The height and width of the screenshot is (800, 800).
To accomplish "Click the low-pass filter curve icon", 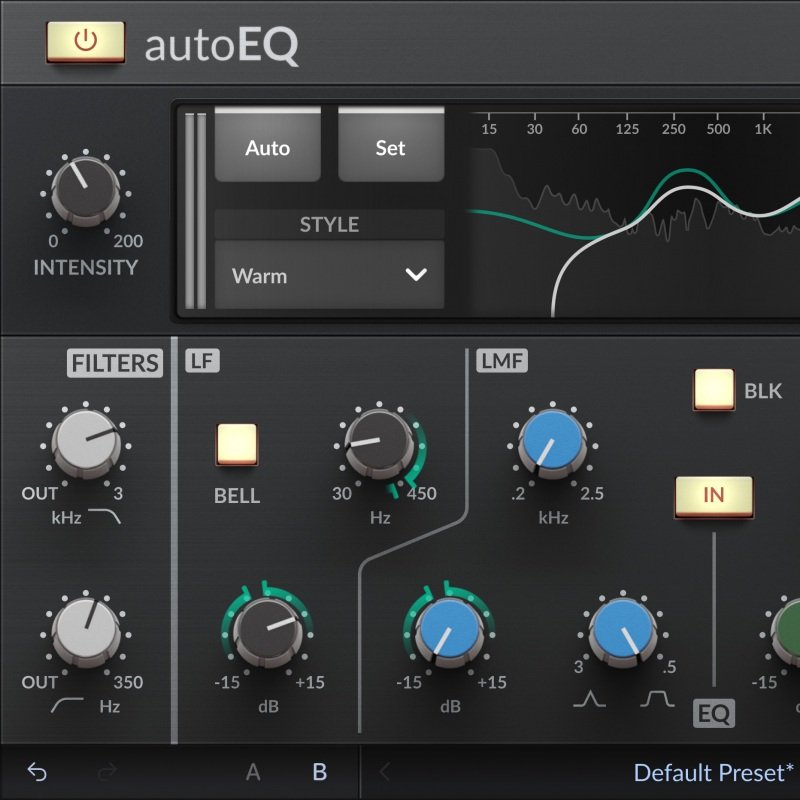I will (105, 516).
